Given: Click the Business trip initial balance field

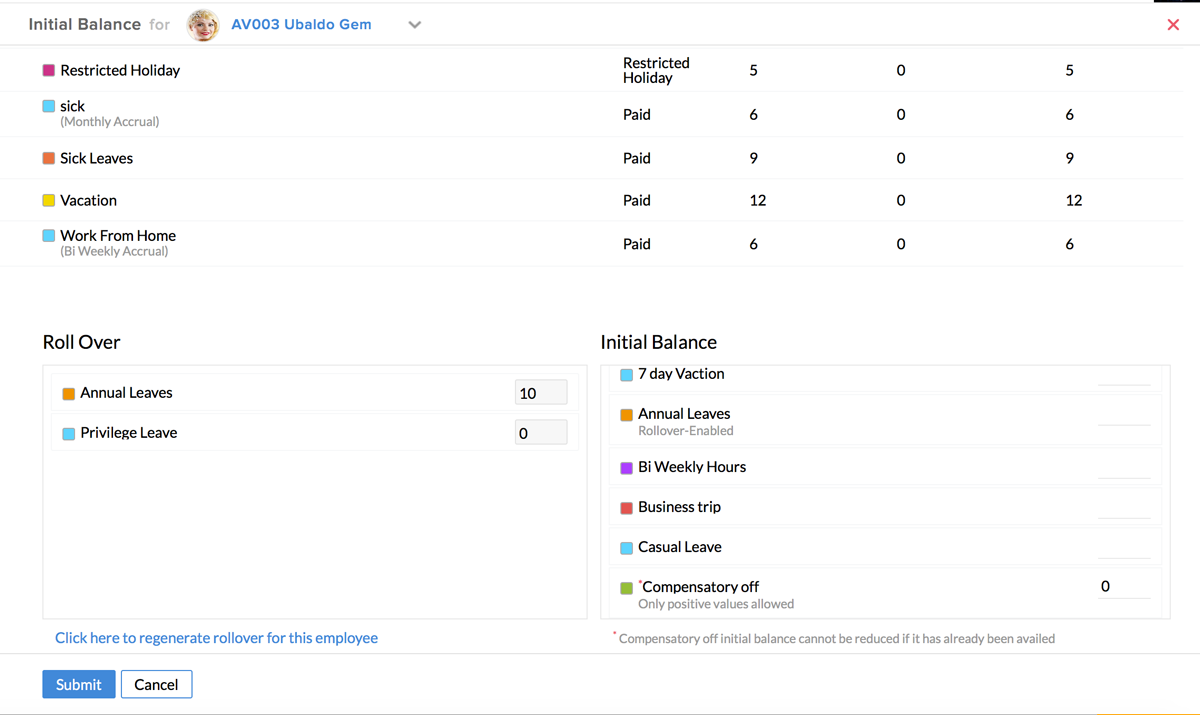Looking at the screenshot, I should (1123, 507).
